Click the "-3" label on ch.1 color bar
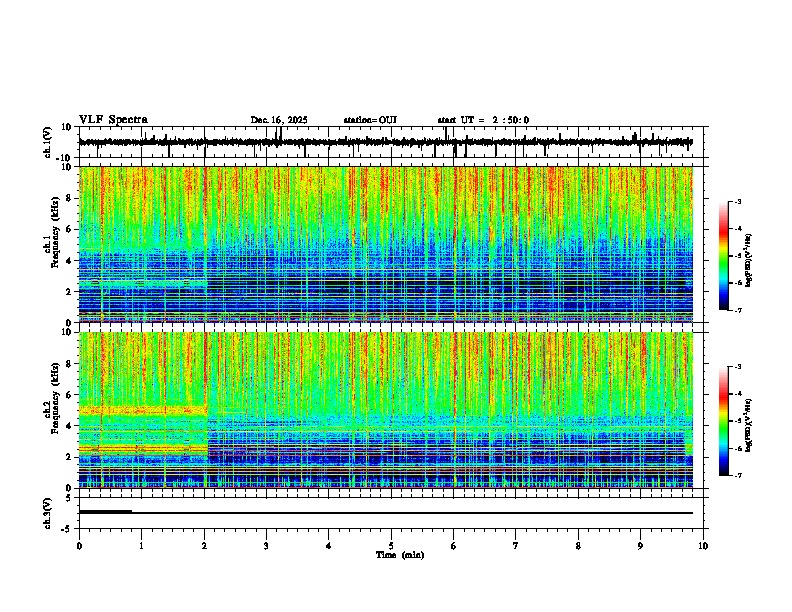The width and height of the screenshot is (792, 612). click(x=738, y=201)
